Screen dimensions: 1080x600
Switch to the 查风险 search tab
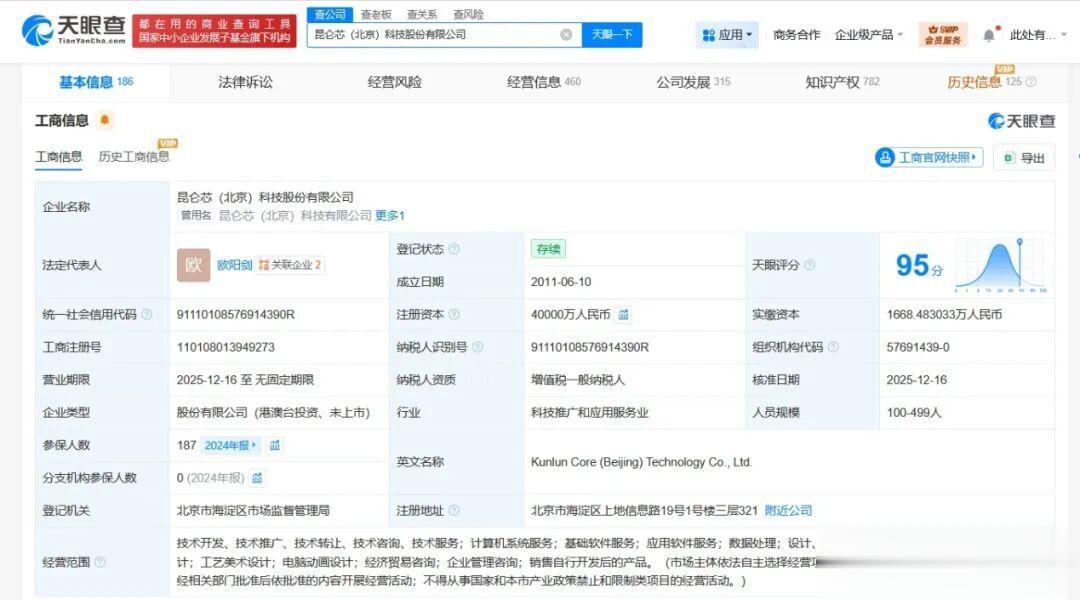(468, 14)
